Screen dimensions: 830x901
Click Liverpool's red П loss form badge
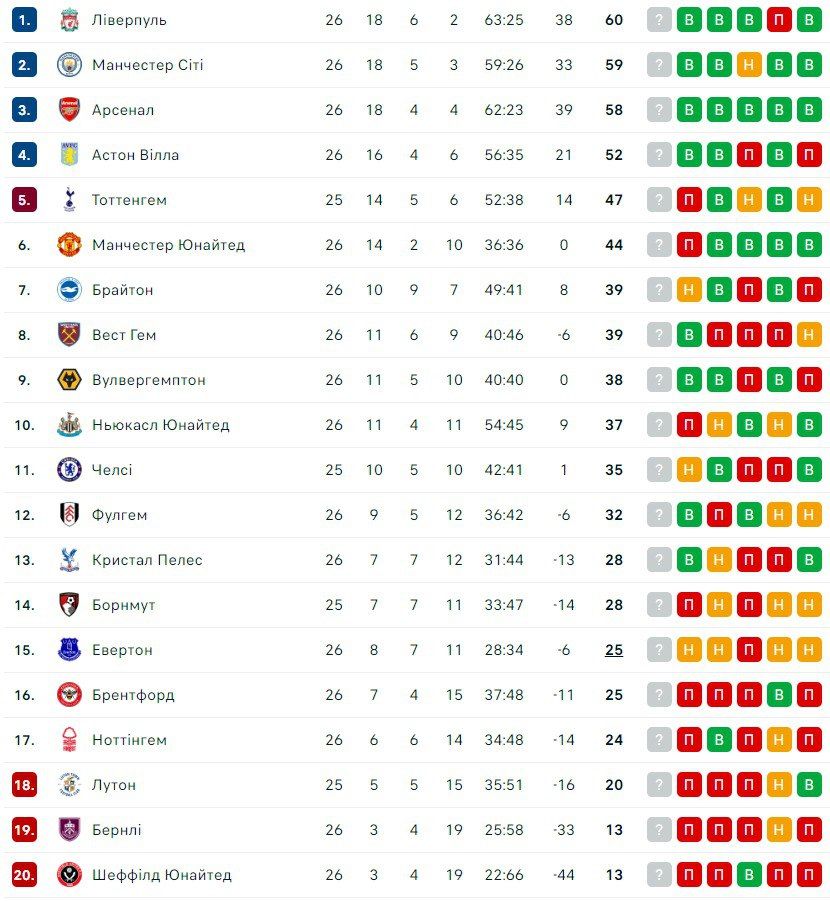(x=779, y=20)
